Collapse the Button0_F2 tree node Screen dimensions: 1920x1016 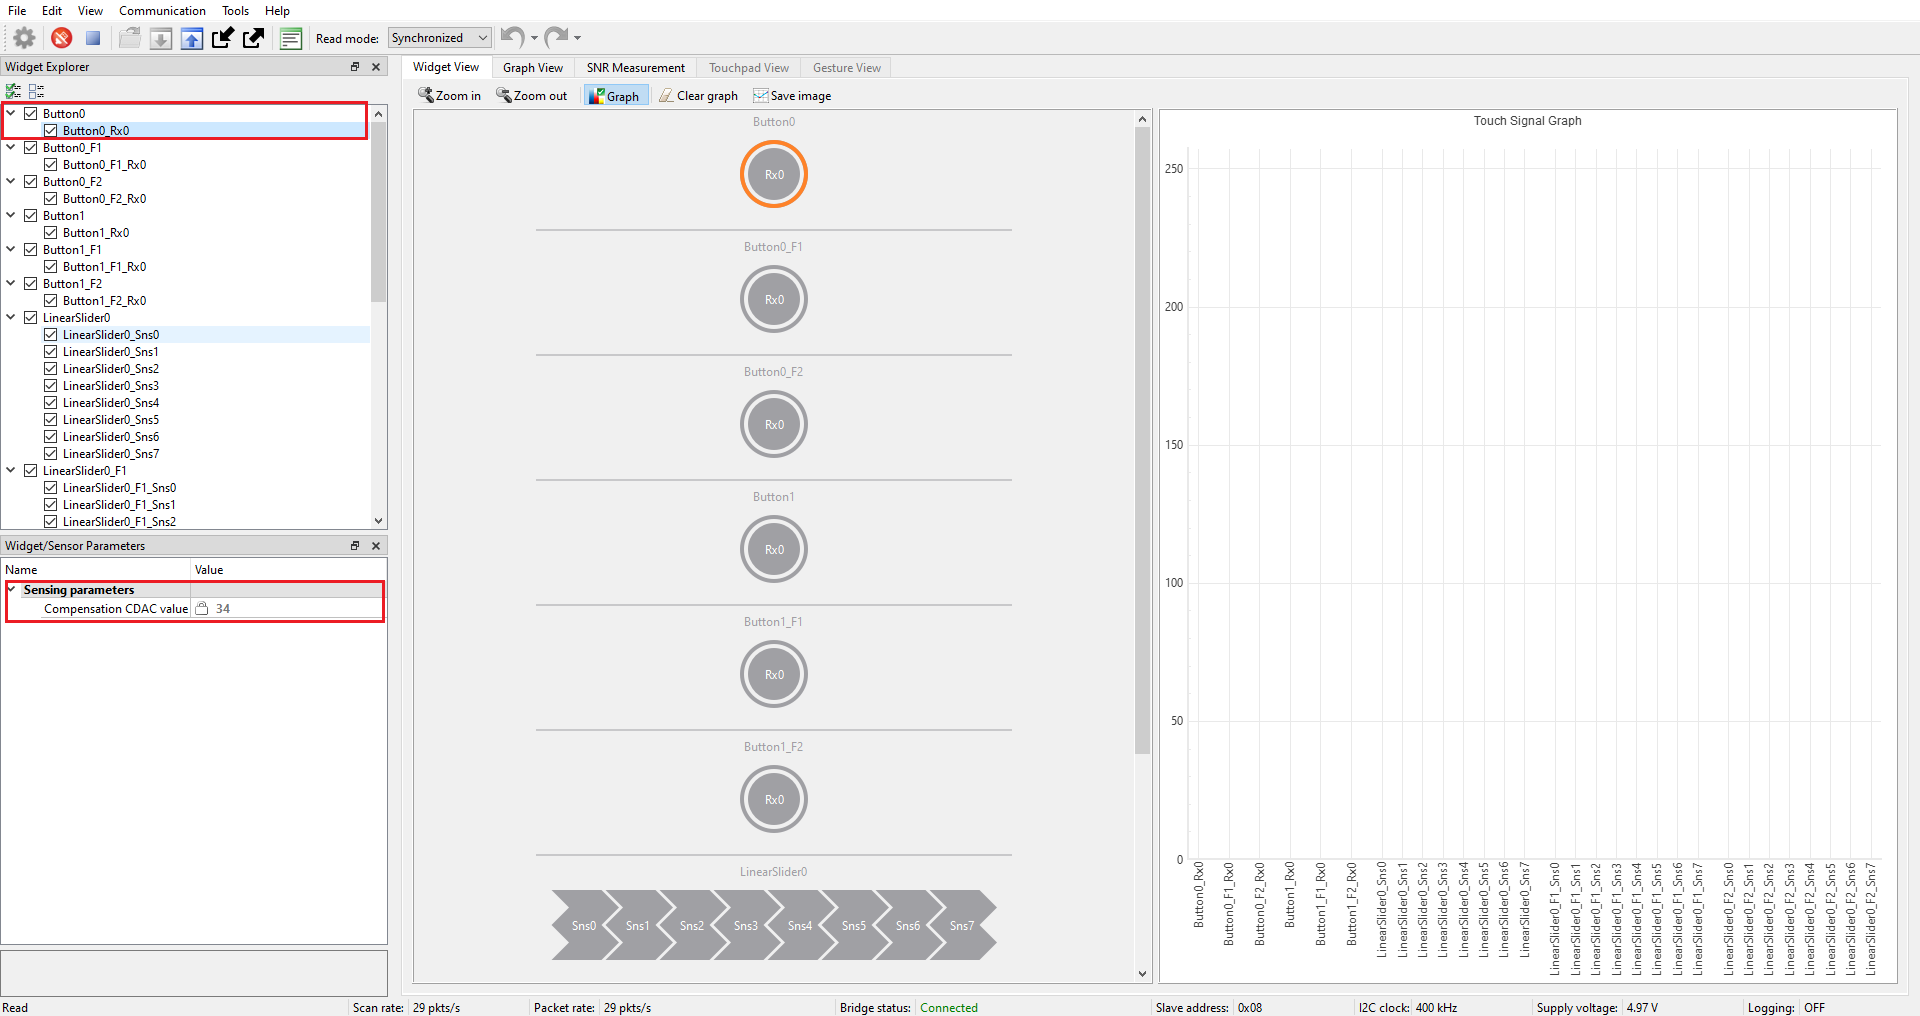click(11, 181)
